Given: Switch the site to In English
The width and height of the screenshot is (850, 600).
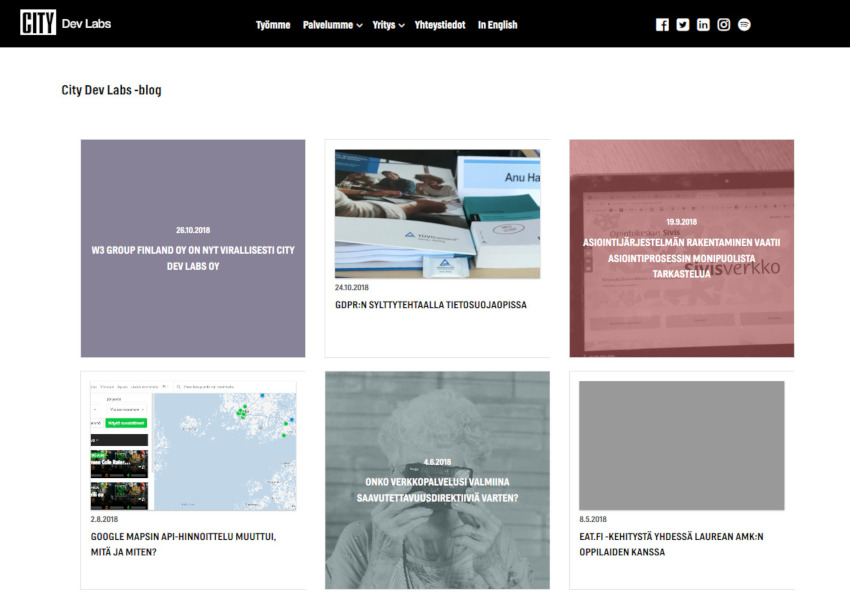Looking at the screenshot, I should (498, 25).
